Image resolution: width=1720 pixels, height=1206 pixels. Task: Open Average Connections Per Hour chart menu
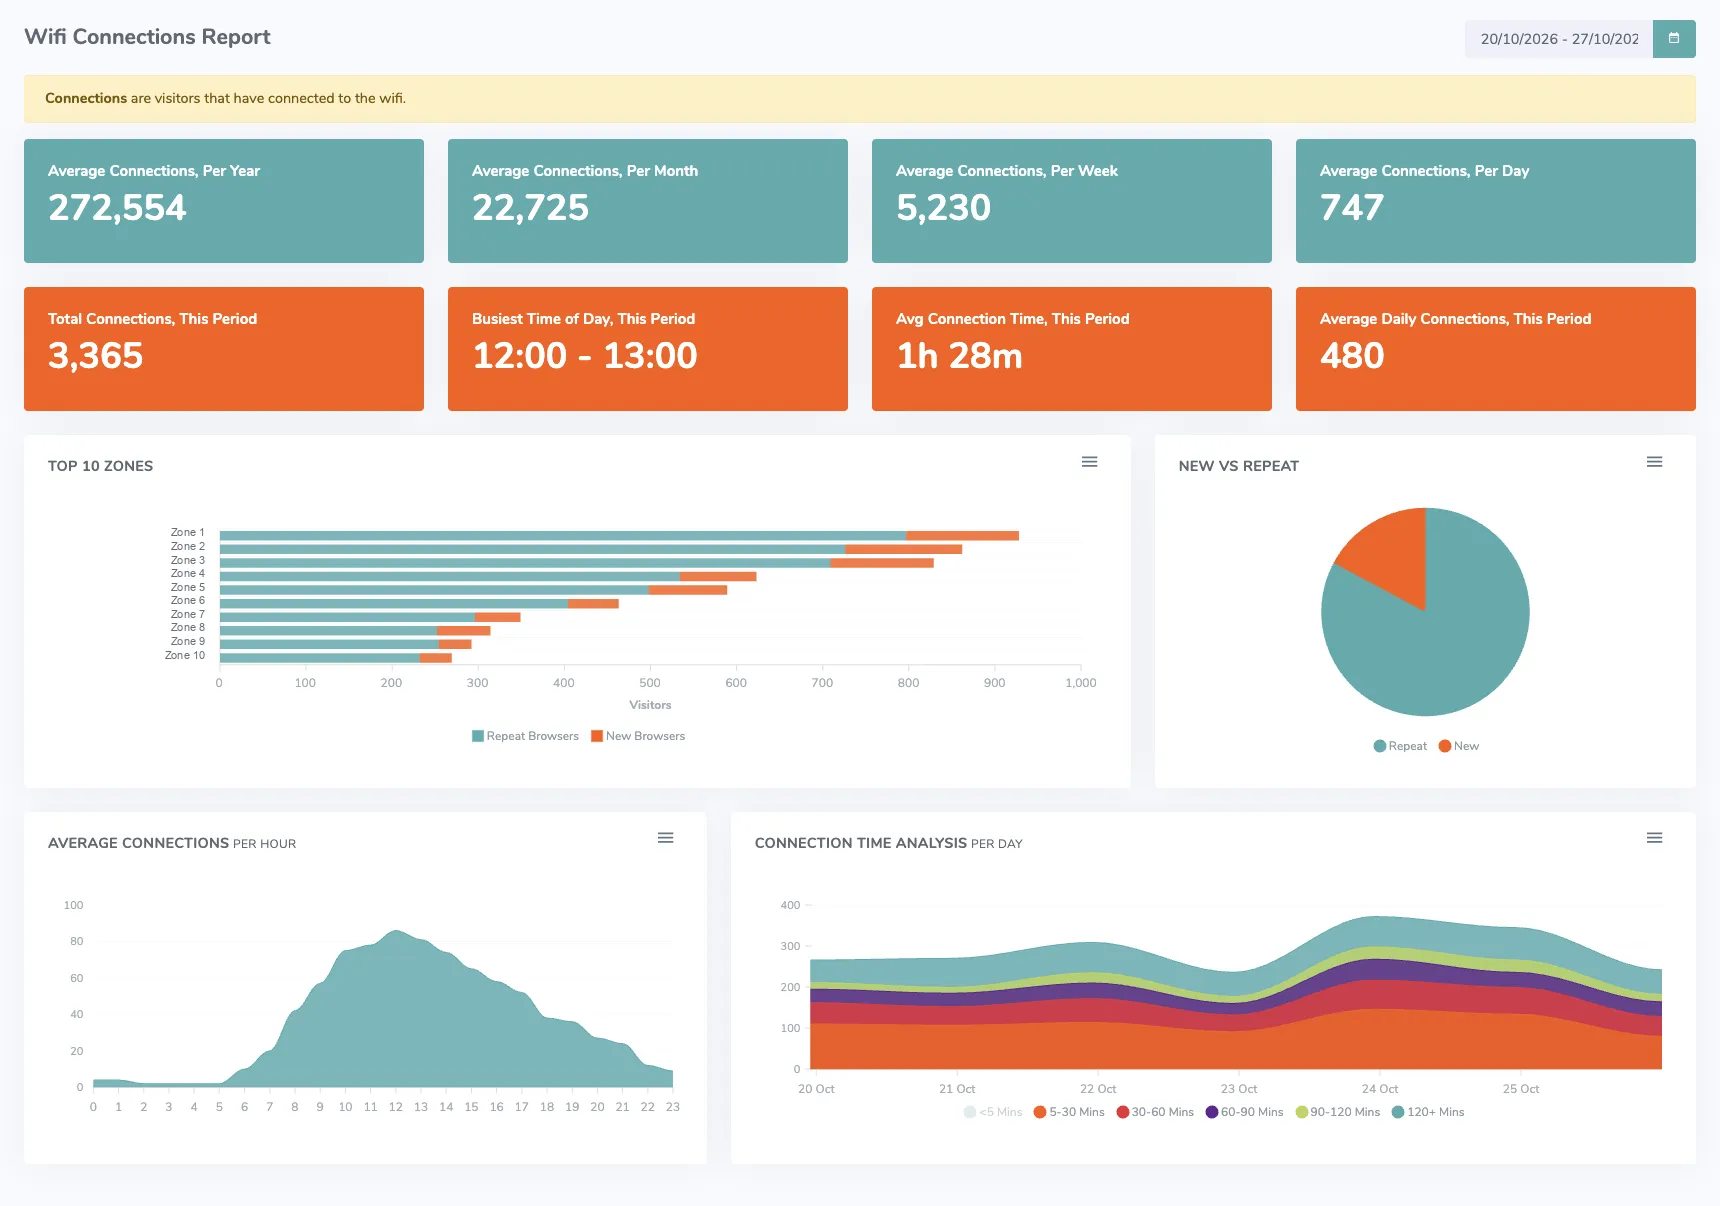(x=666, y=838)
